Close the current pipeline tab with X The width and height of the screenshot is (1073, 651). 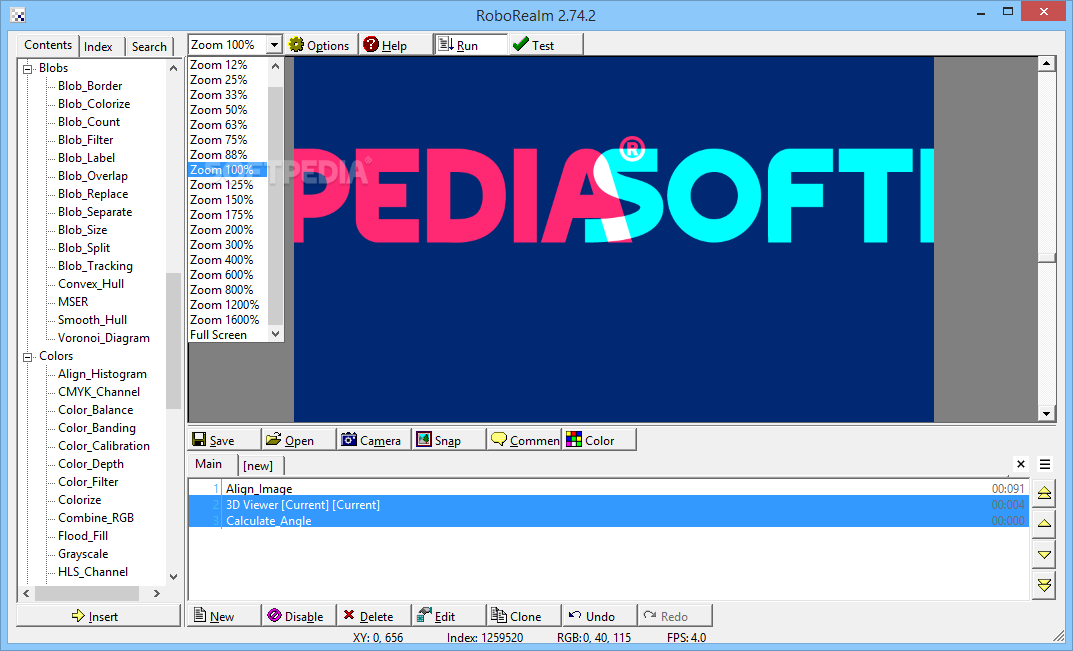pyautogui.click(x=1021, y=464)
